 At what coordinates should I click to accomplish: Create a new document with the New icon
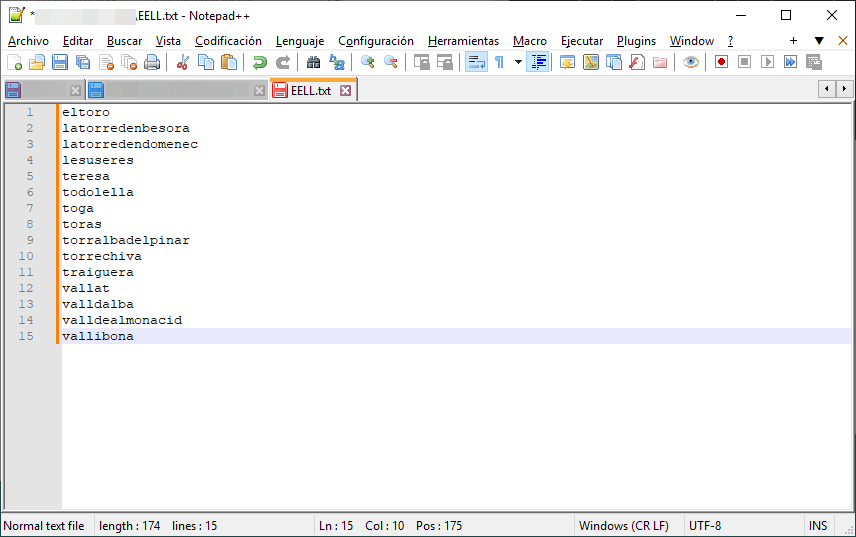14,62
